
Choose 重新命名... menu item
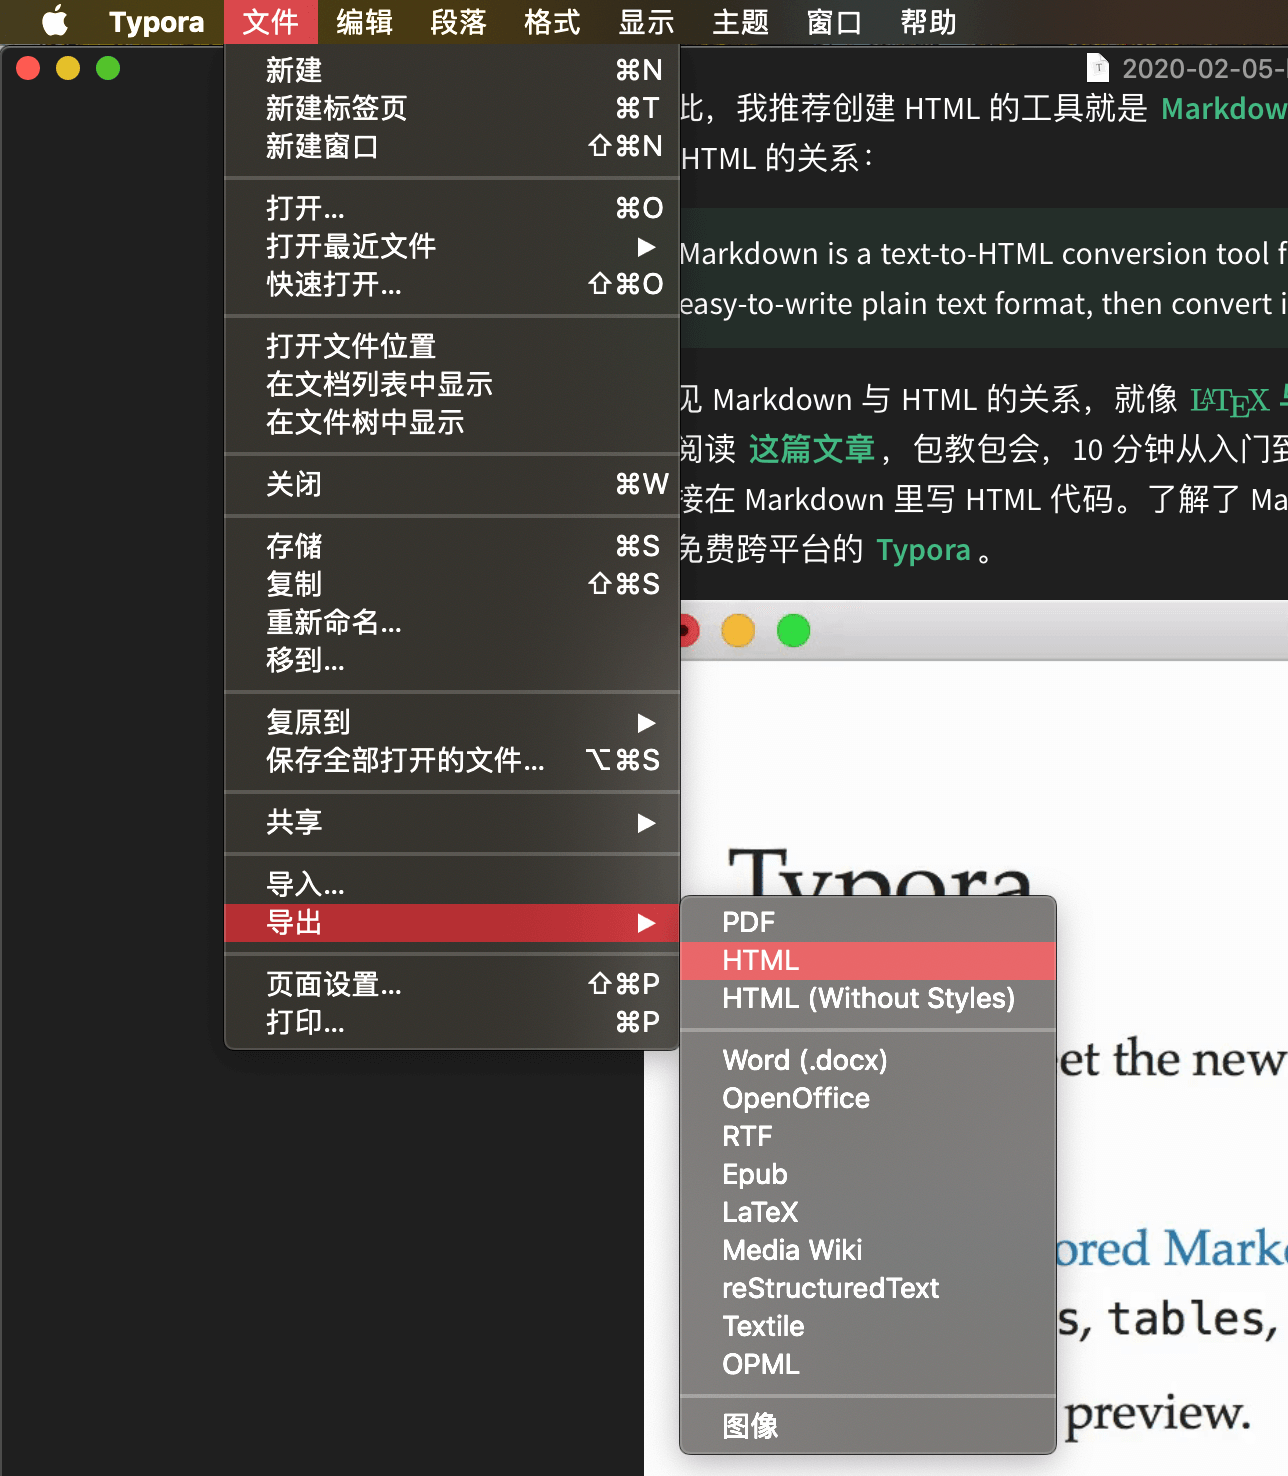[x=452, y=622]
